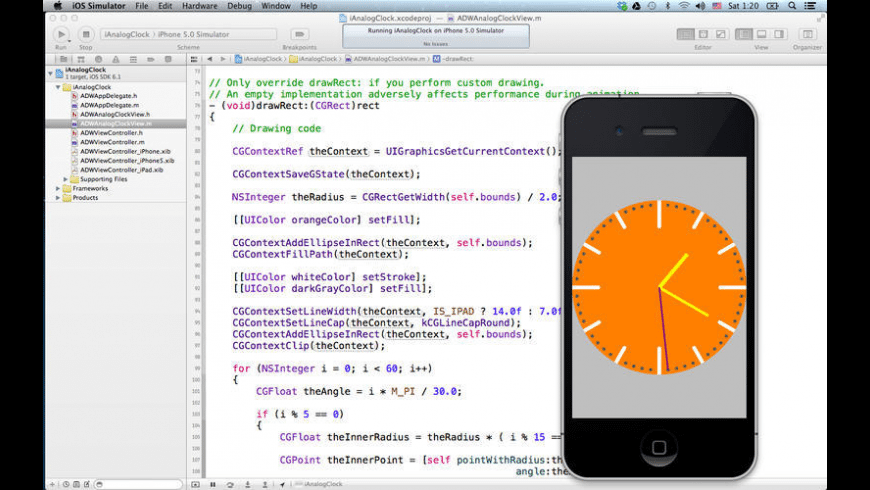870x490 pixels.
Task: Show the Debug navigator
Action: tap(133, 59)
